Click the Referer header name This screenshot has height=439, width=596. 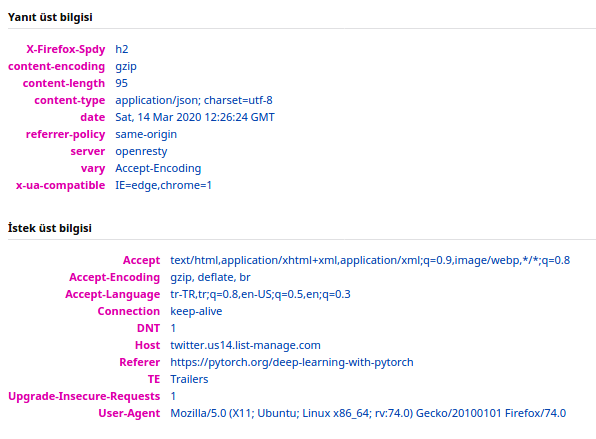[139, 362]
